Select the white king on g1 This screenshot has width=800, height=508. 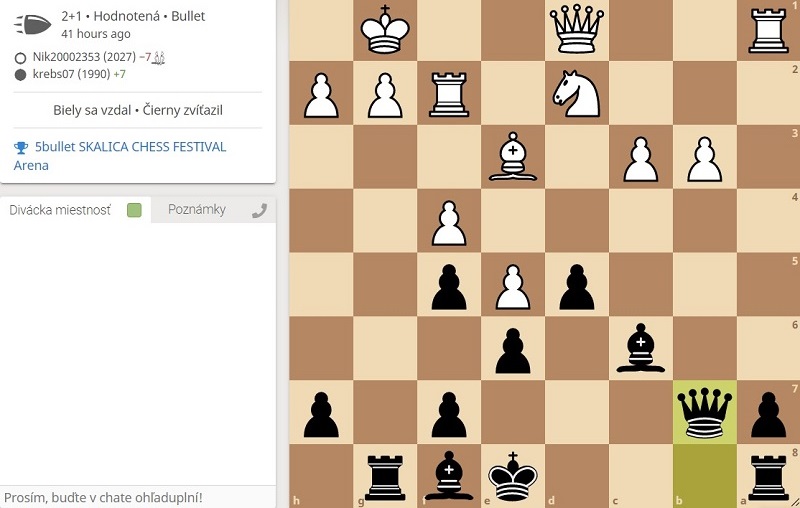point(385,30)
